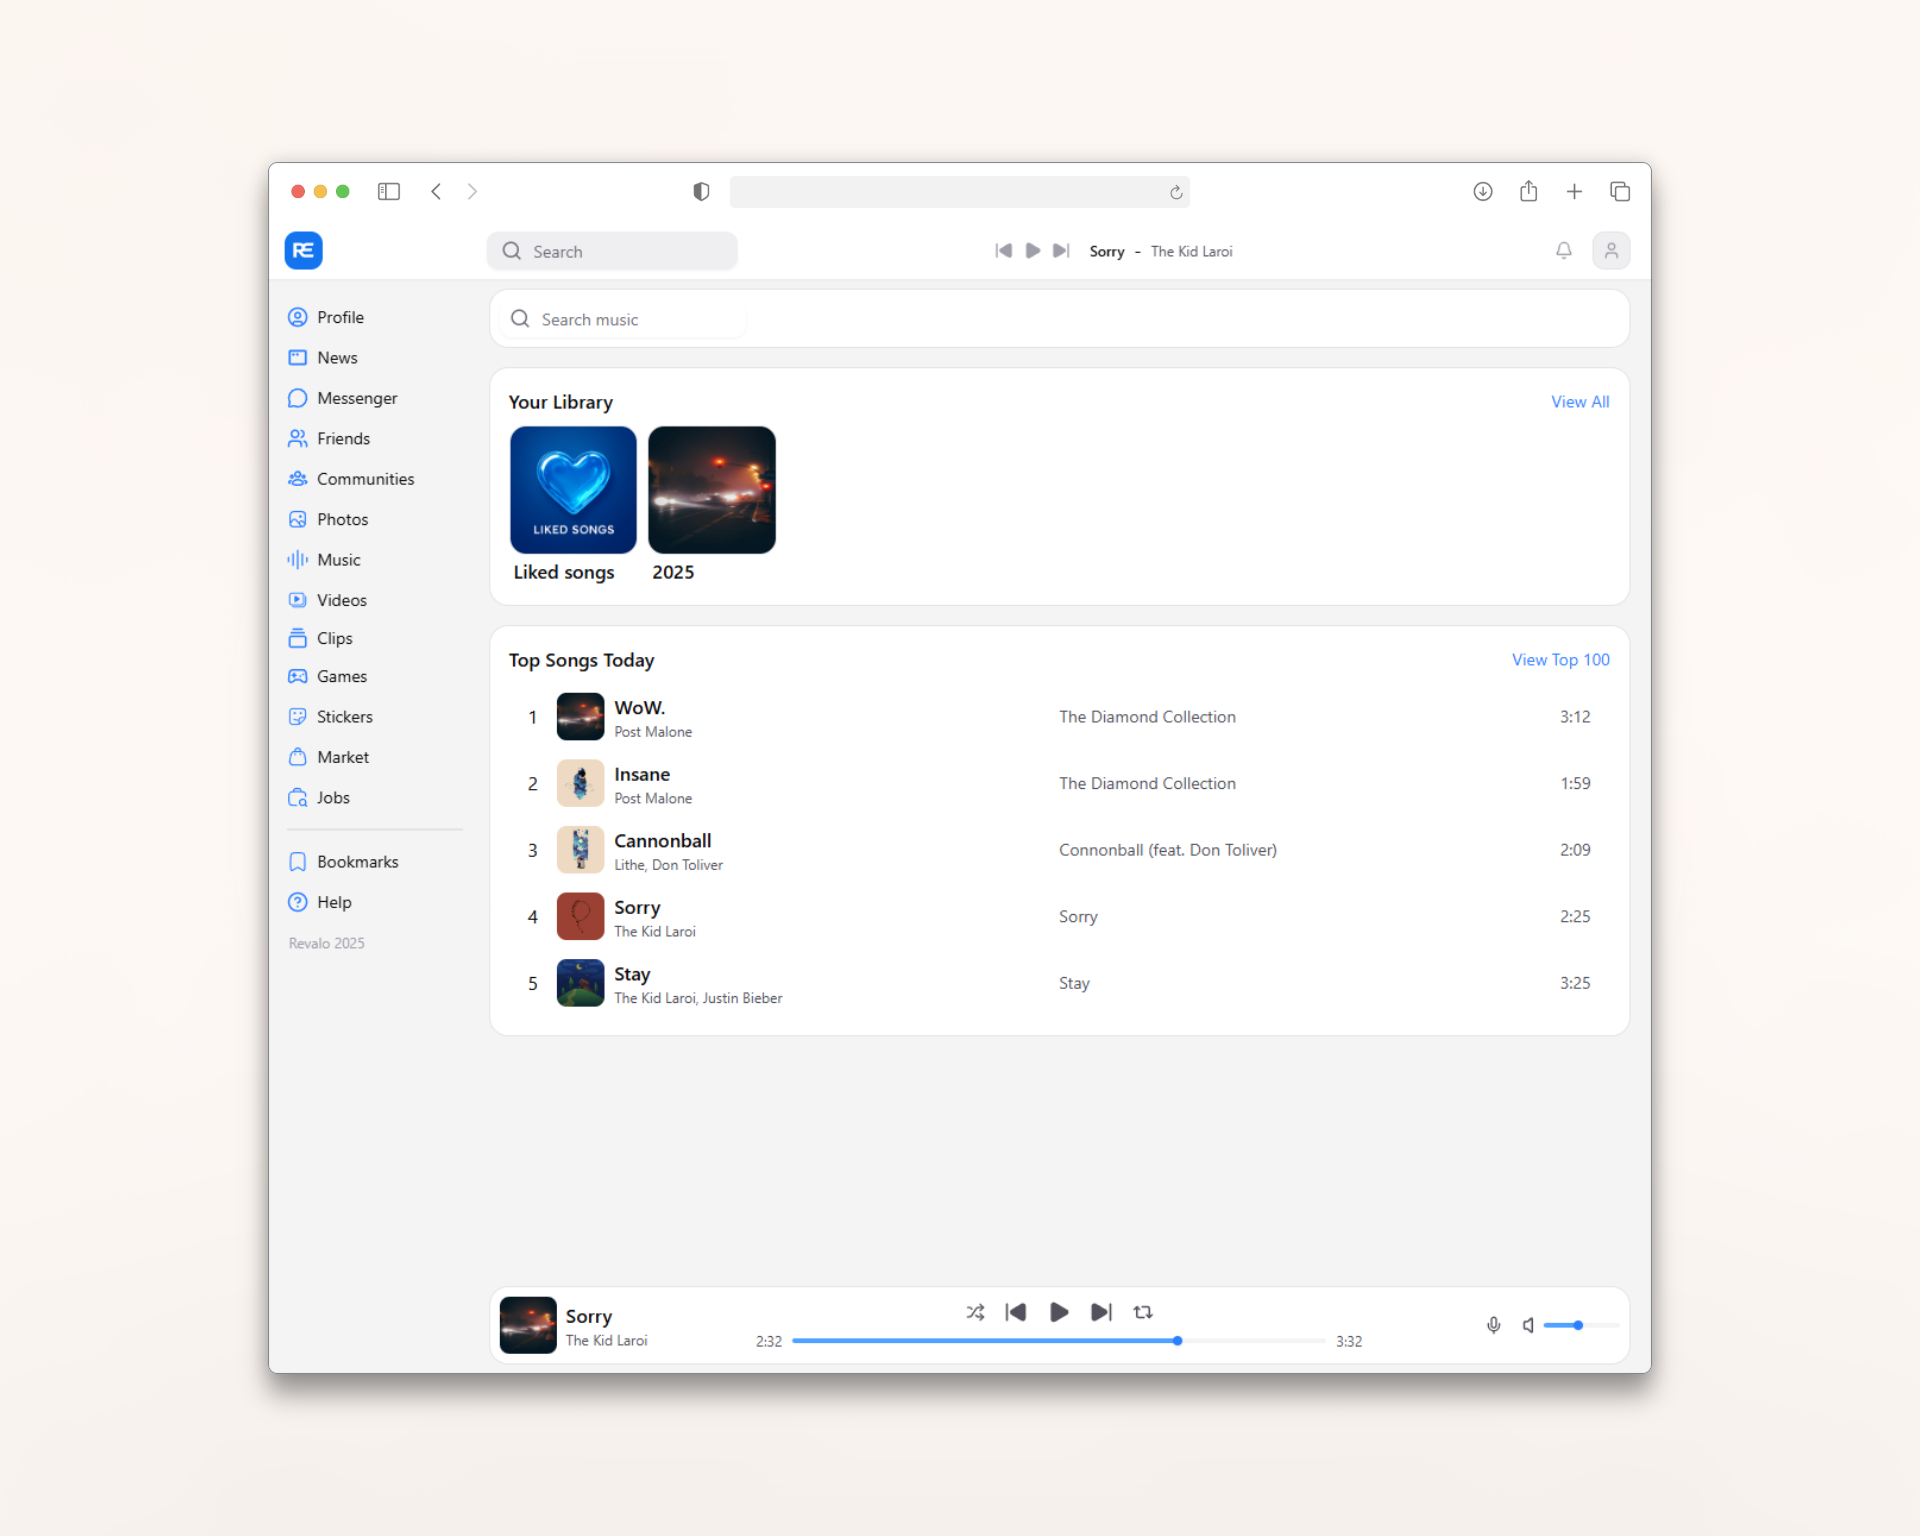
Task: Mute audio via the volume speaker icon
Action: pyautogui.click(x=1527, y=1325)
